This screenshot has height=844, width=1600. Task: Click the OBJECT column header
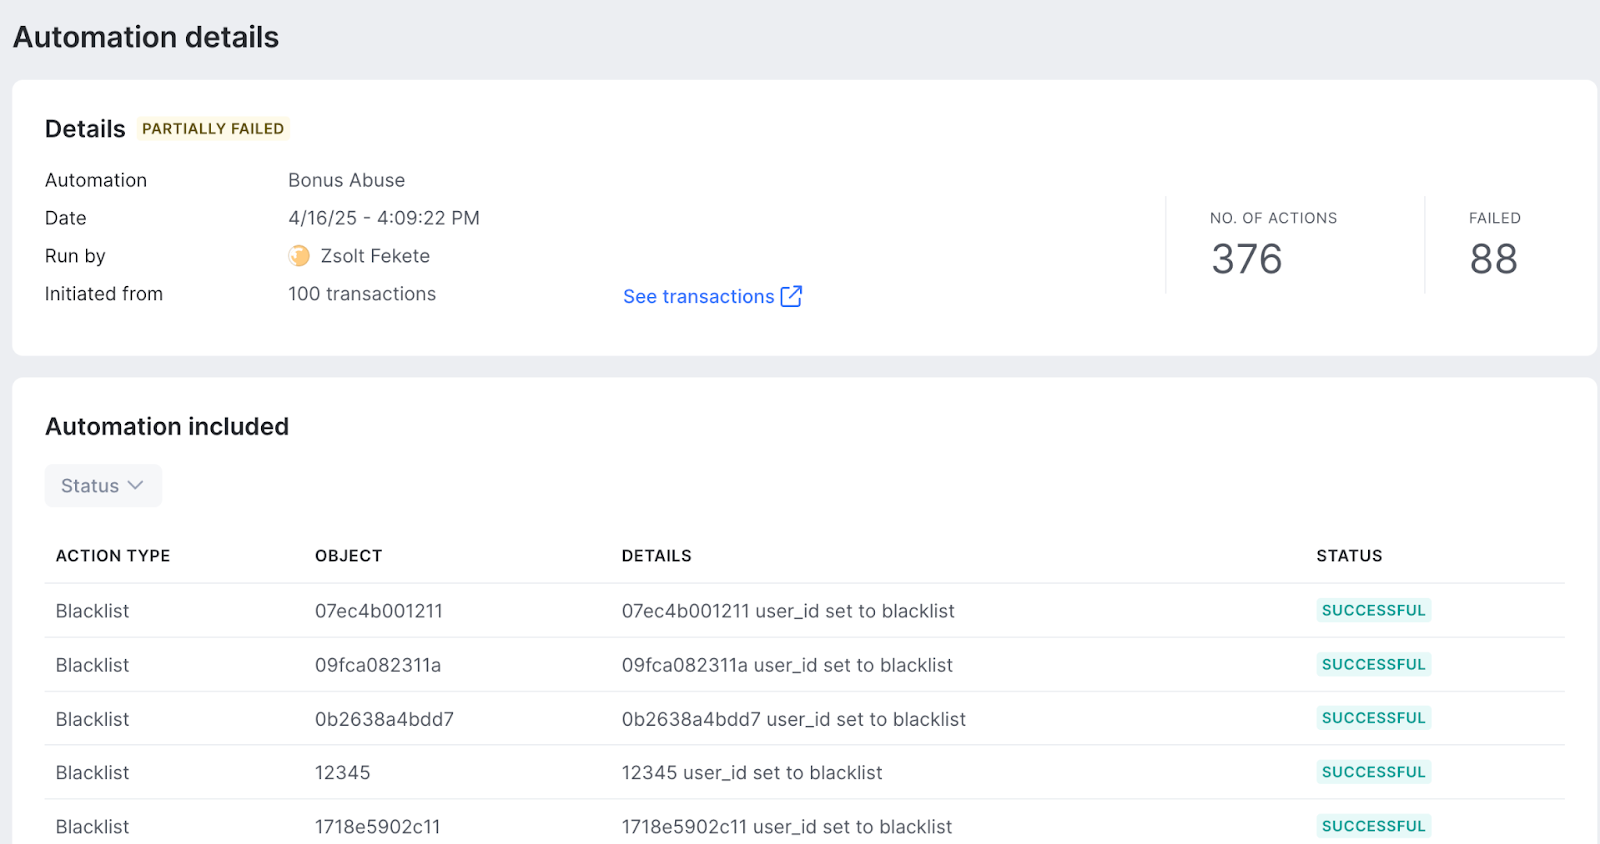(348, 556)
